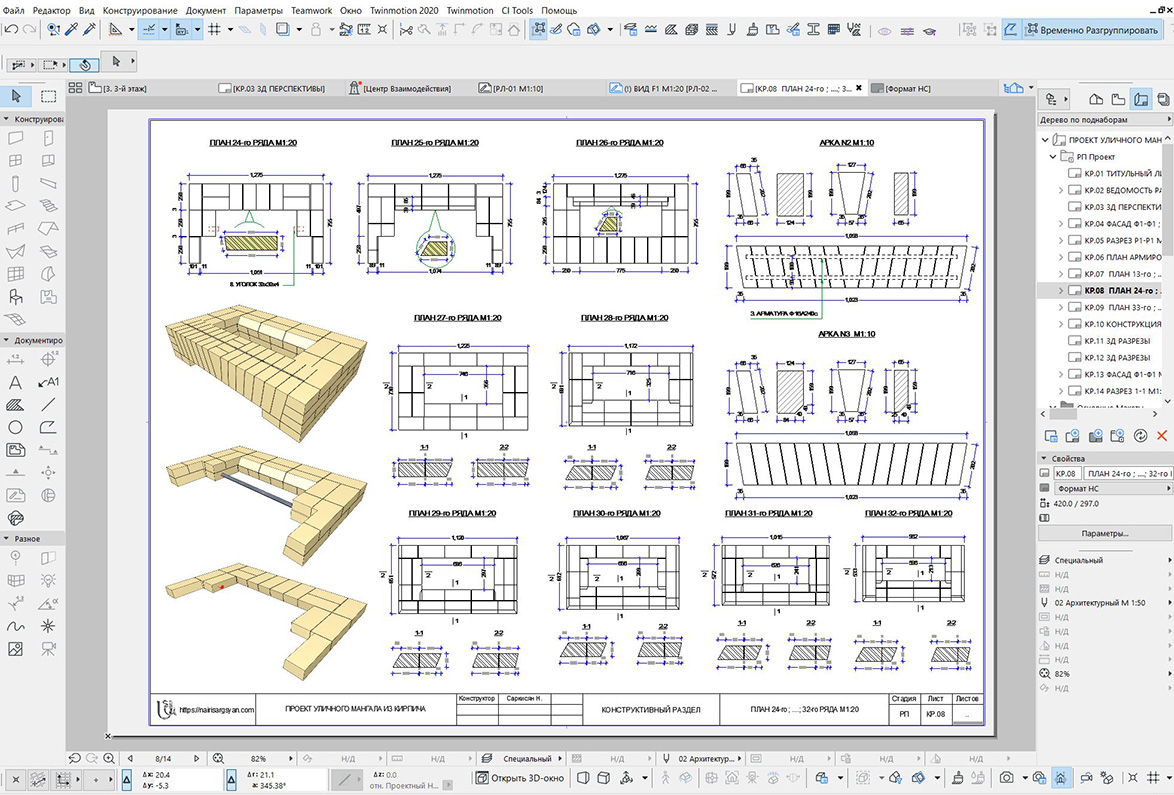Go to previous layout arrow before 8/14
The image size is (1174, 795).
(130, 758)
